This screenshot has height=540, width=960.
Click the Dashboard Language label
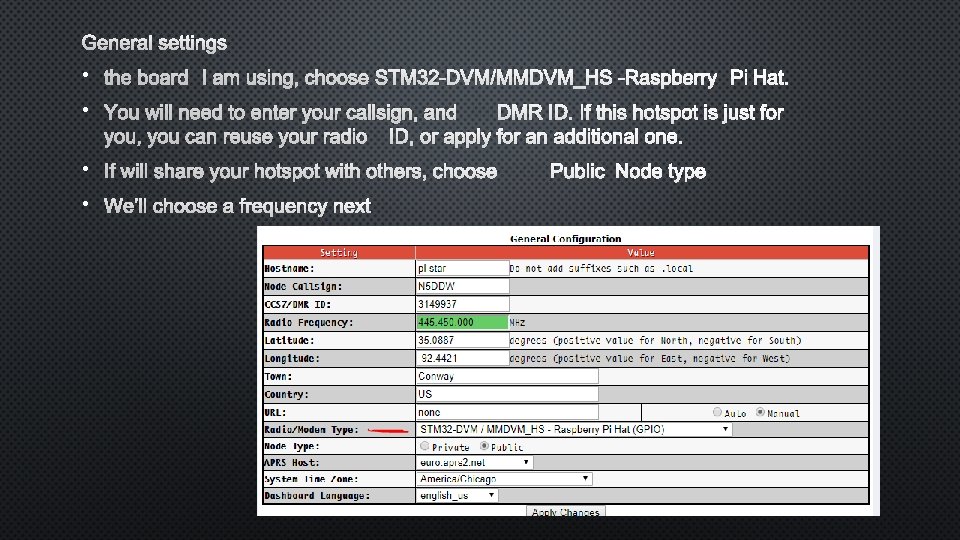[x=317, y=495]
